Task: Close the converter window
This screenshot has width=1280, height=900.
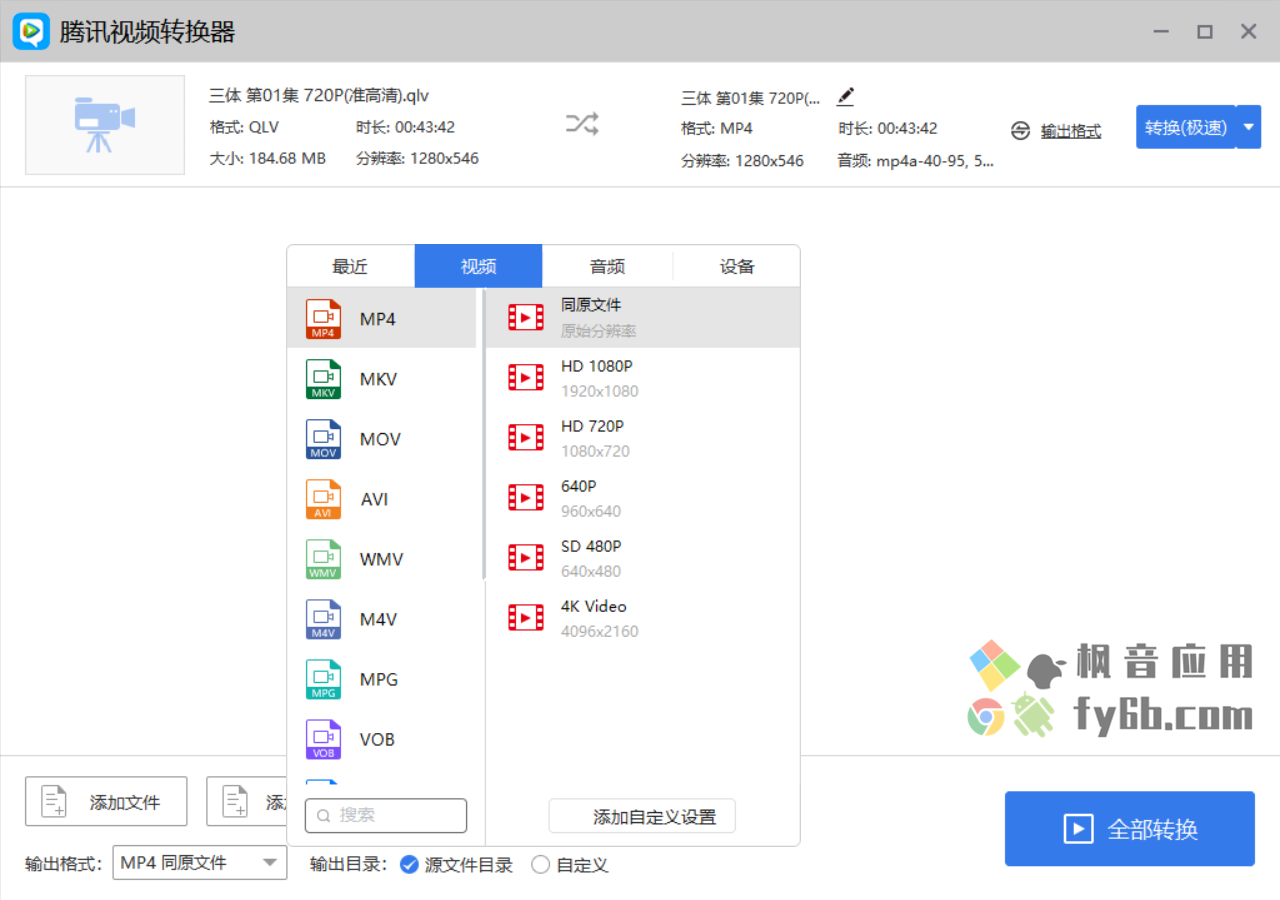Action: [1249, 32]
